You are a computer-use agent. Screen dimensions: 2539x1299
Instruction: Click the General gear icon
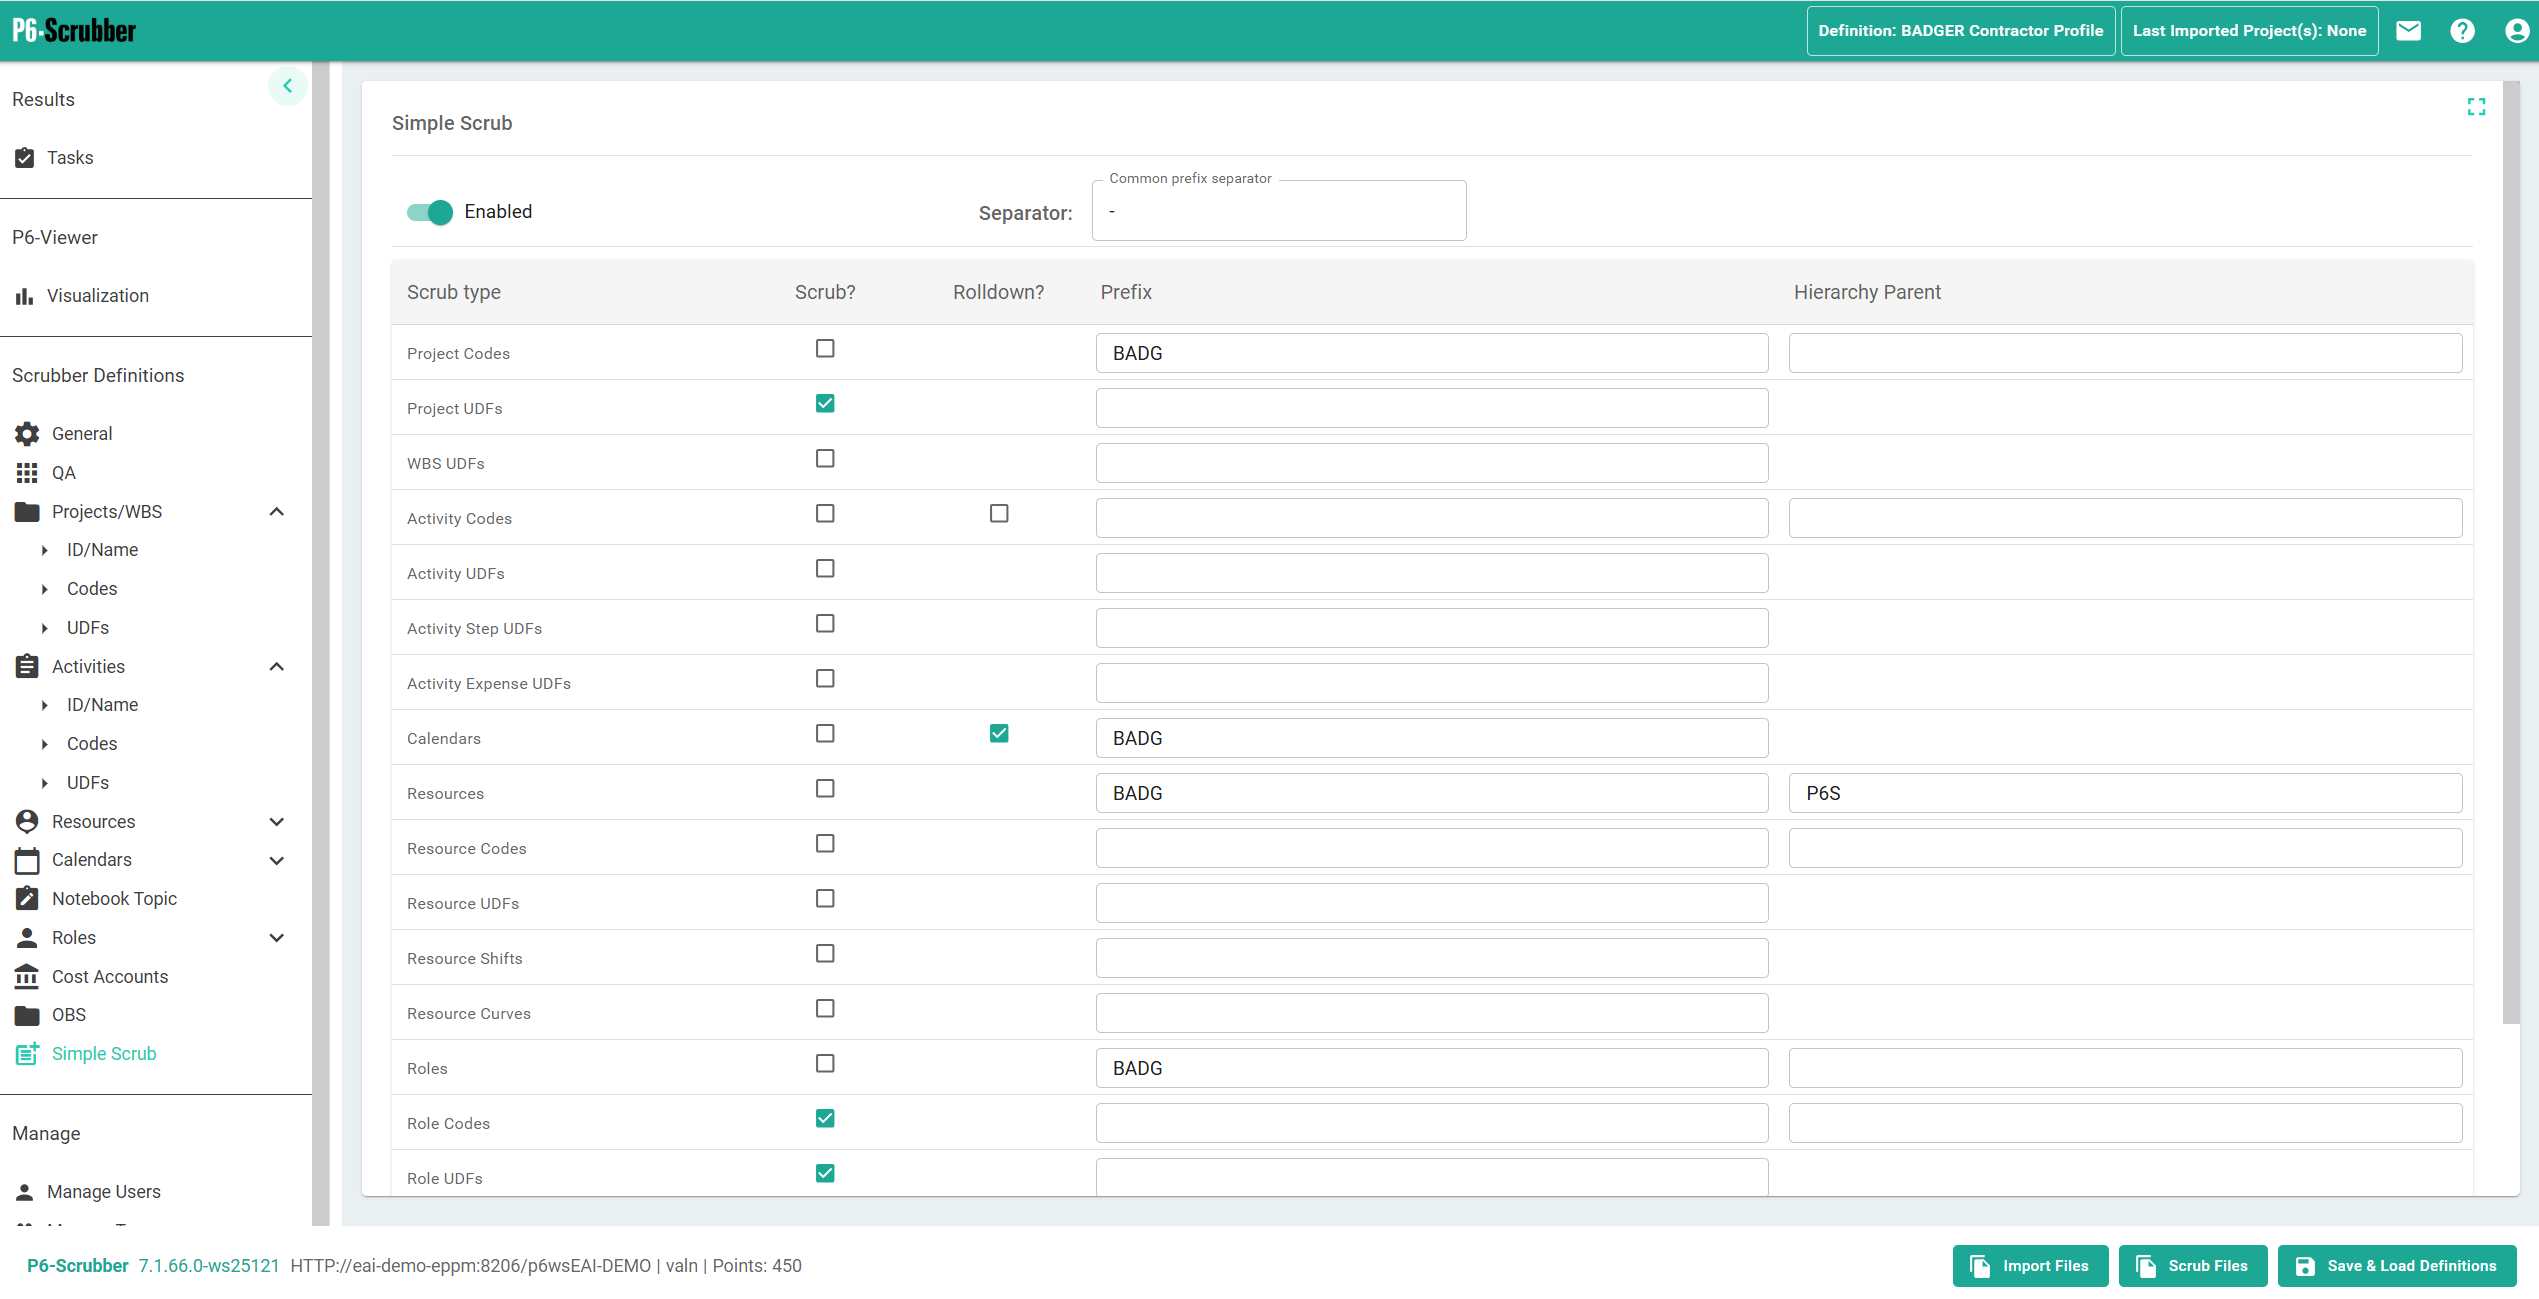(27, 434)
